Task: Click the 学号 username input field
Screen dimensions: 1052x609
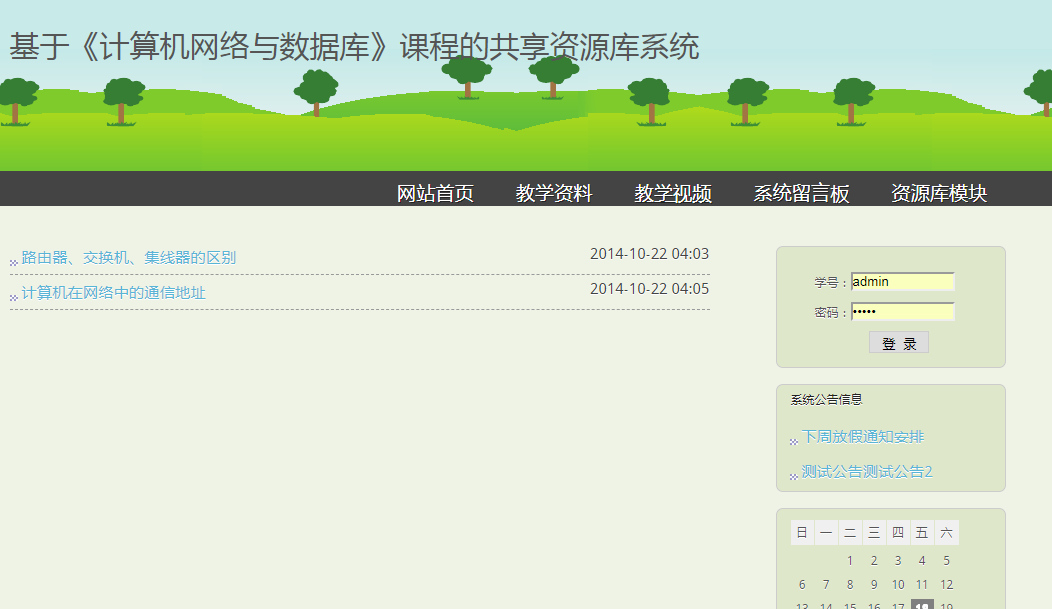Action: (x=902, y=281)
